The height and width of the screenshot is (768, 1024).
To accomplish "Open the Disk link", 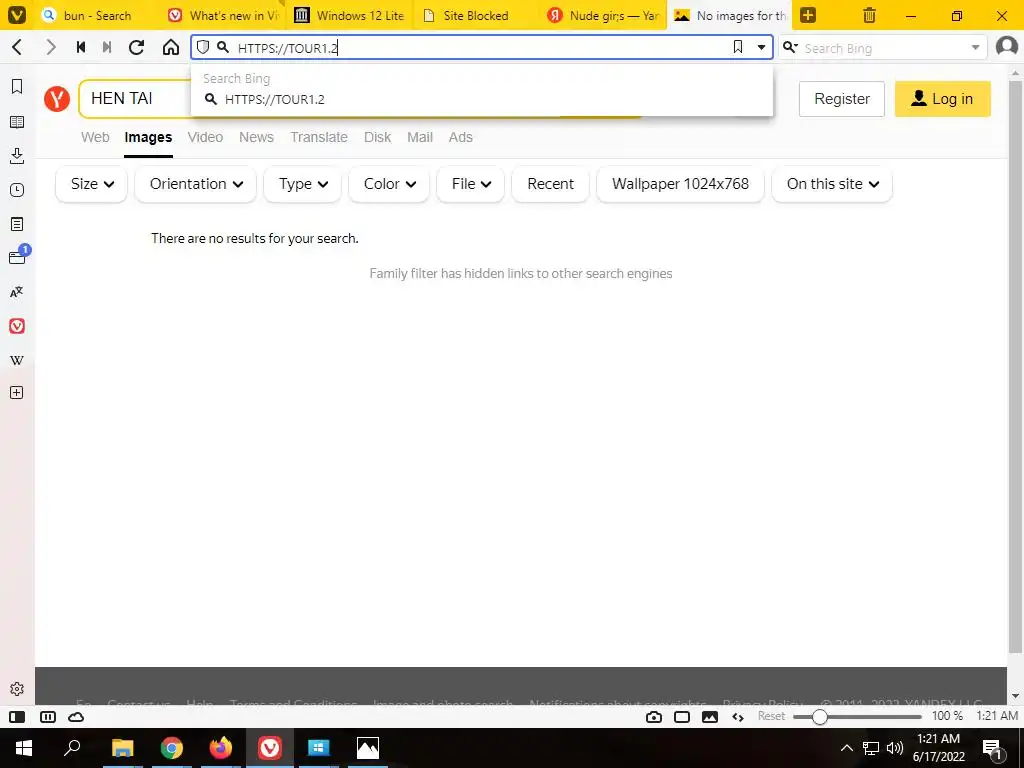I will [377, 137].
